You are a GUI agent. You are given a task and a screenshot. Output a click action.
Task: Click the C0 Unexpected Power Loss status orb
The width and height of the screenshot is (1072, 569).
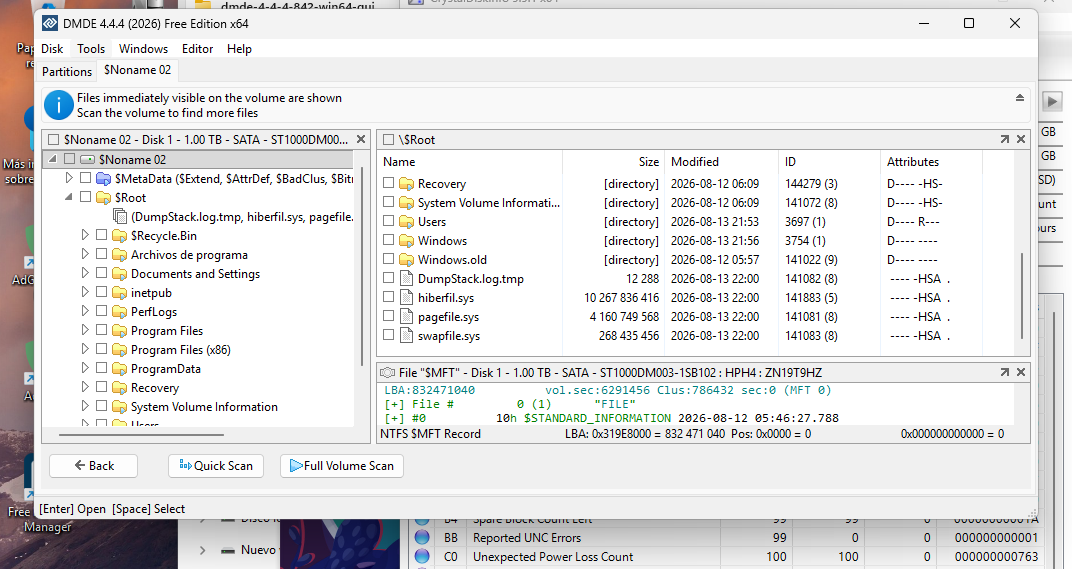tap(423, 557)
